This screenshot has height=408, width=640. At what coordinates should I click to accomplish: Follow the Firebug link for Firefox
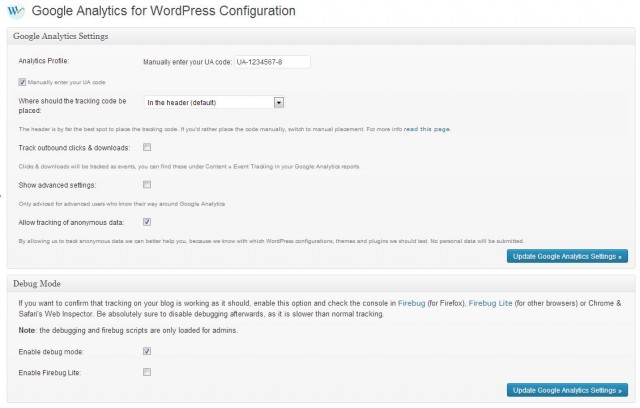tap(411, 303)
